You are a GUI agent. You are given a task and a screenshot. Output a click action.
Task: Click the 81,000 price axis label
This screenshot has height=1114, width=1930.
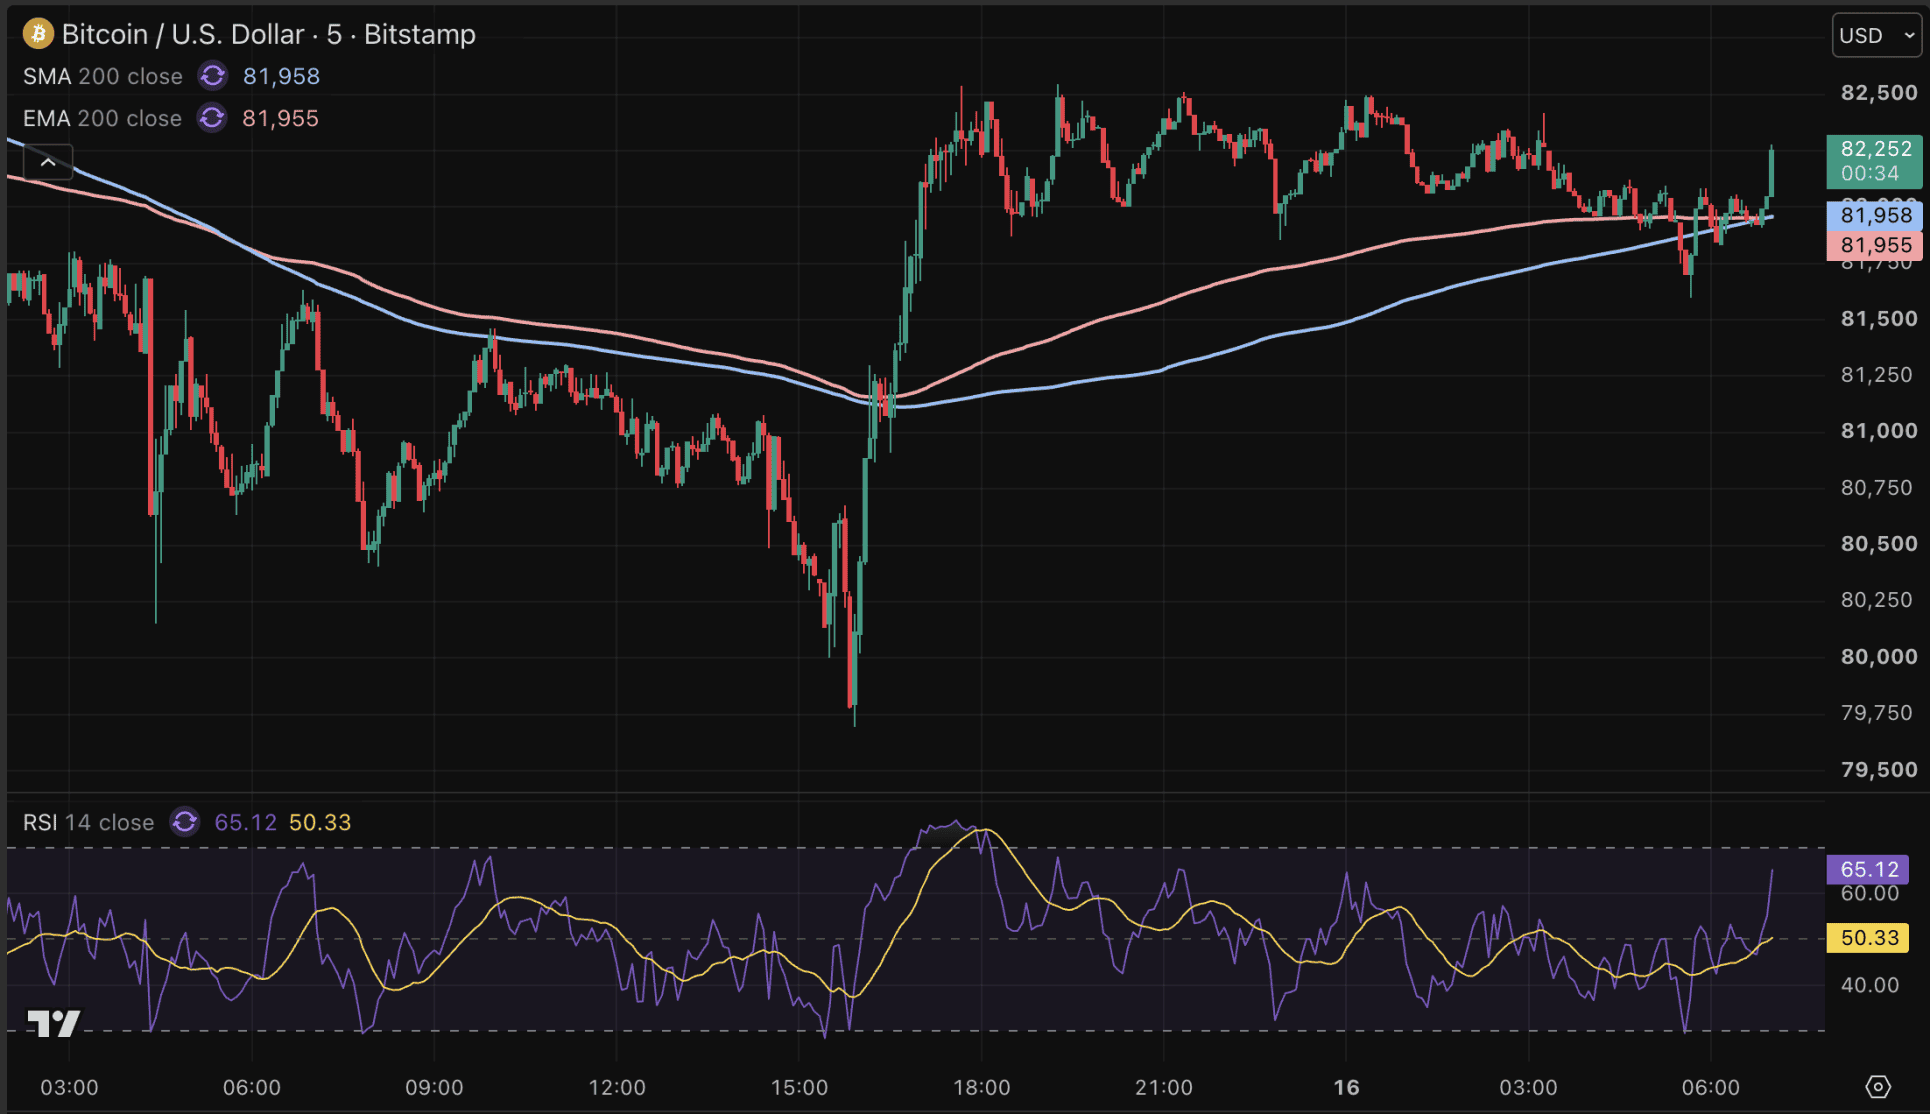pyautogui.click(x=1879, y=431)
